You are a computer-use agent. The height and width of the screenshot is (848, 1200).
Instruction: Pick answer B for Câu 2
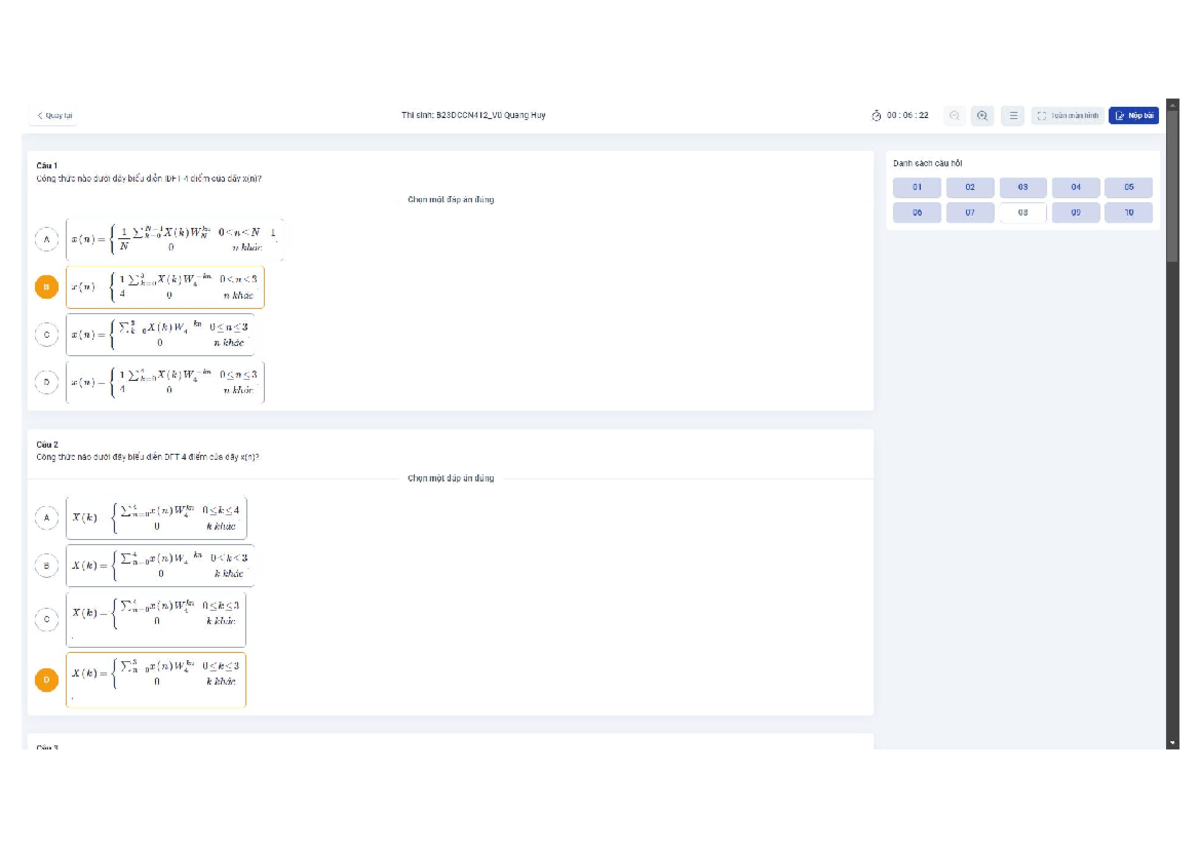coord(46,565)
